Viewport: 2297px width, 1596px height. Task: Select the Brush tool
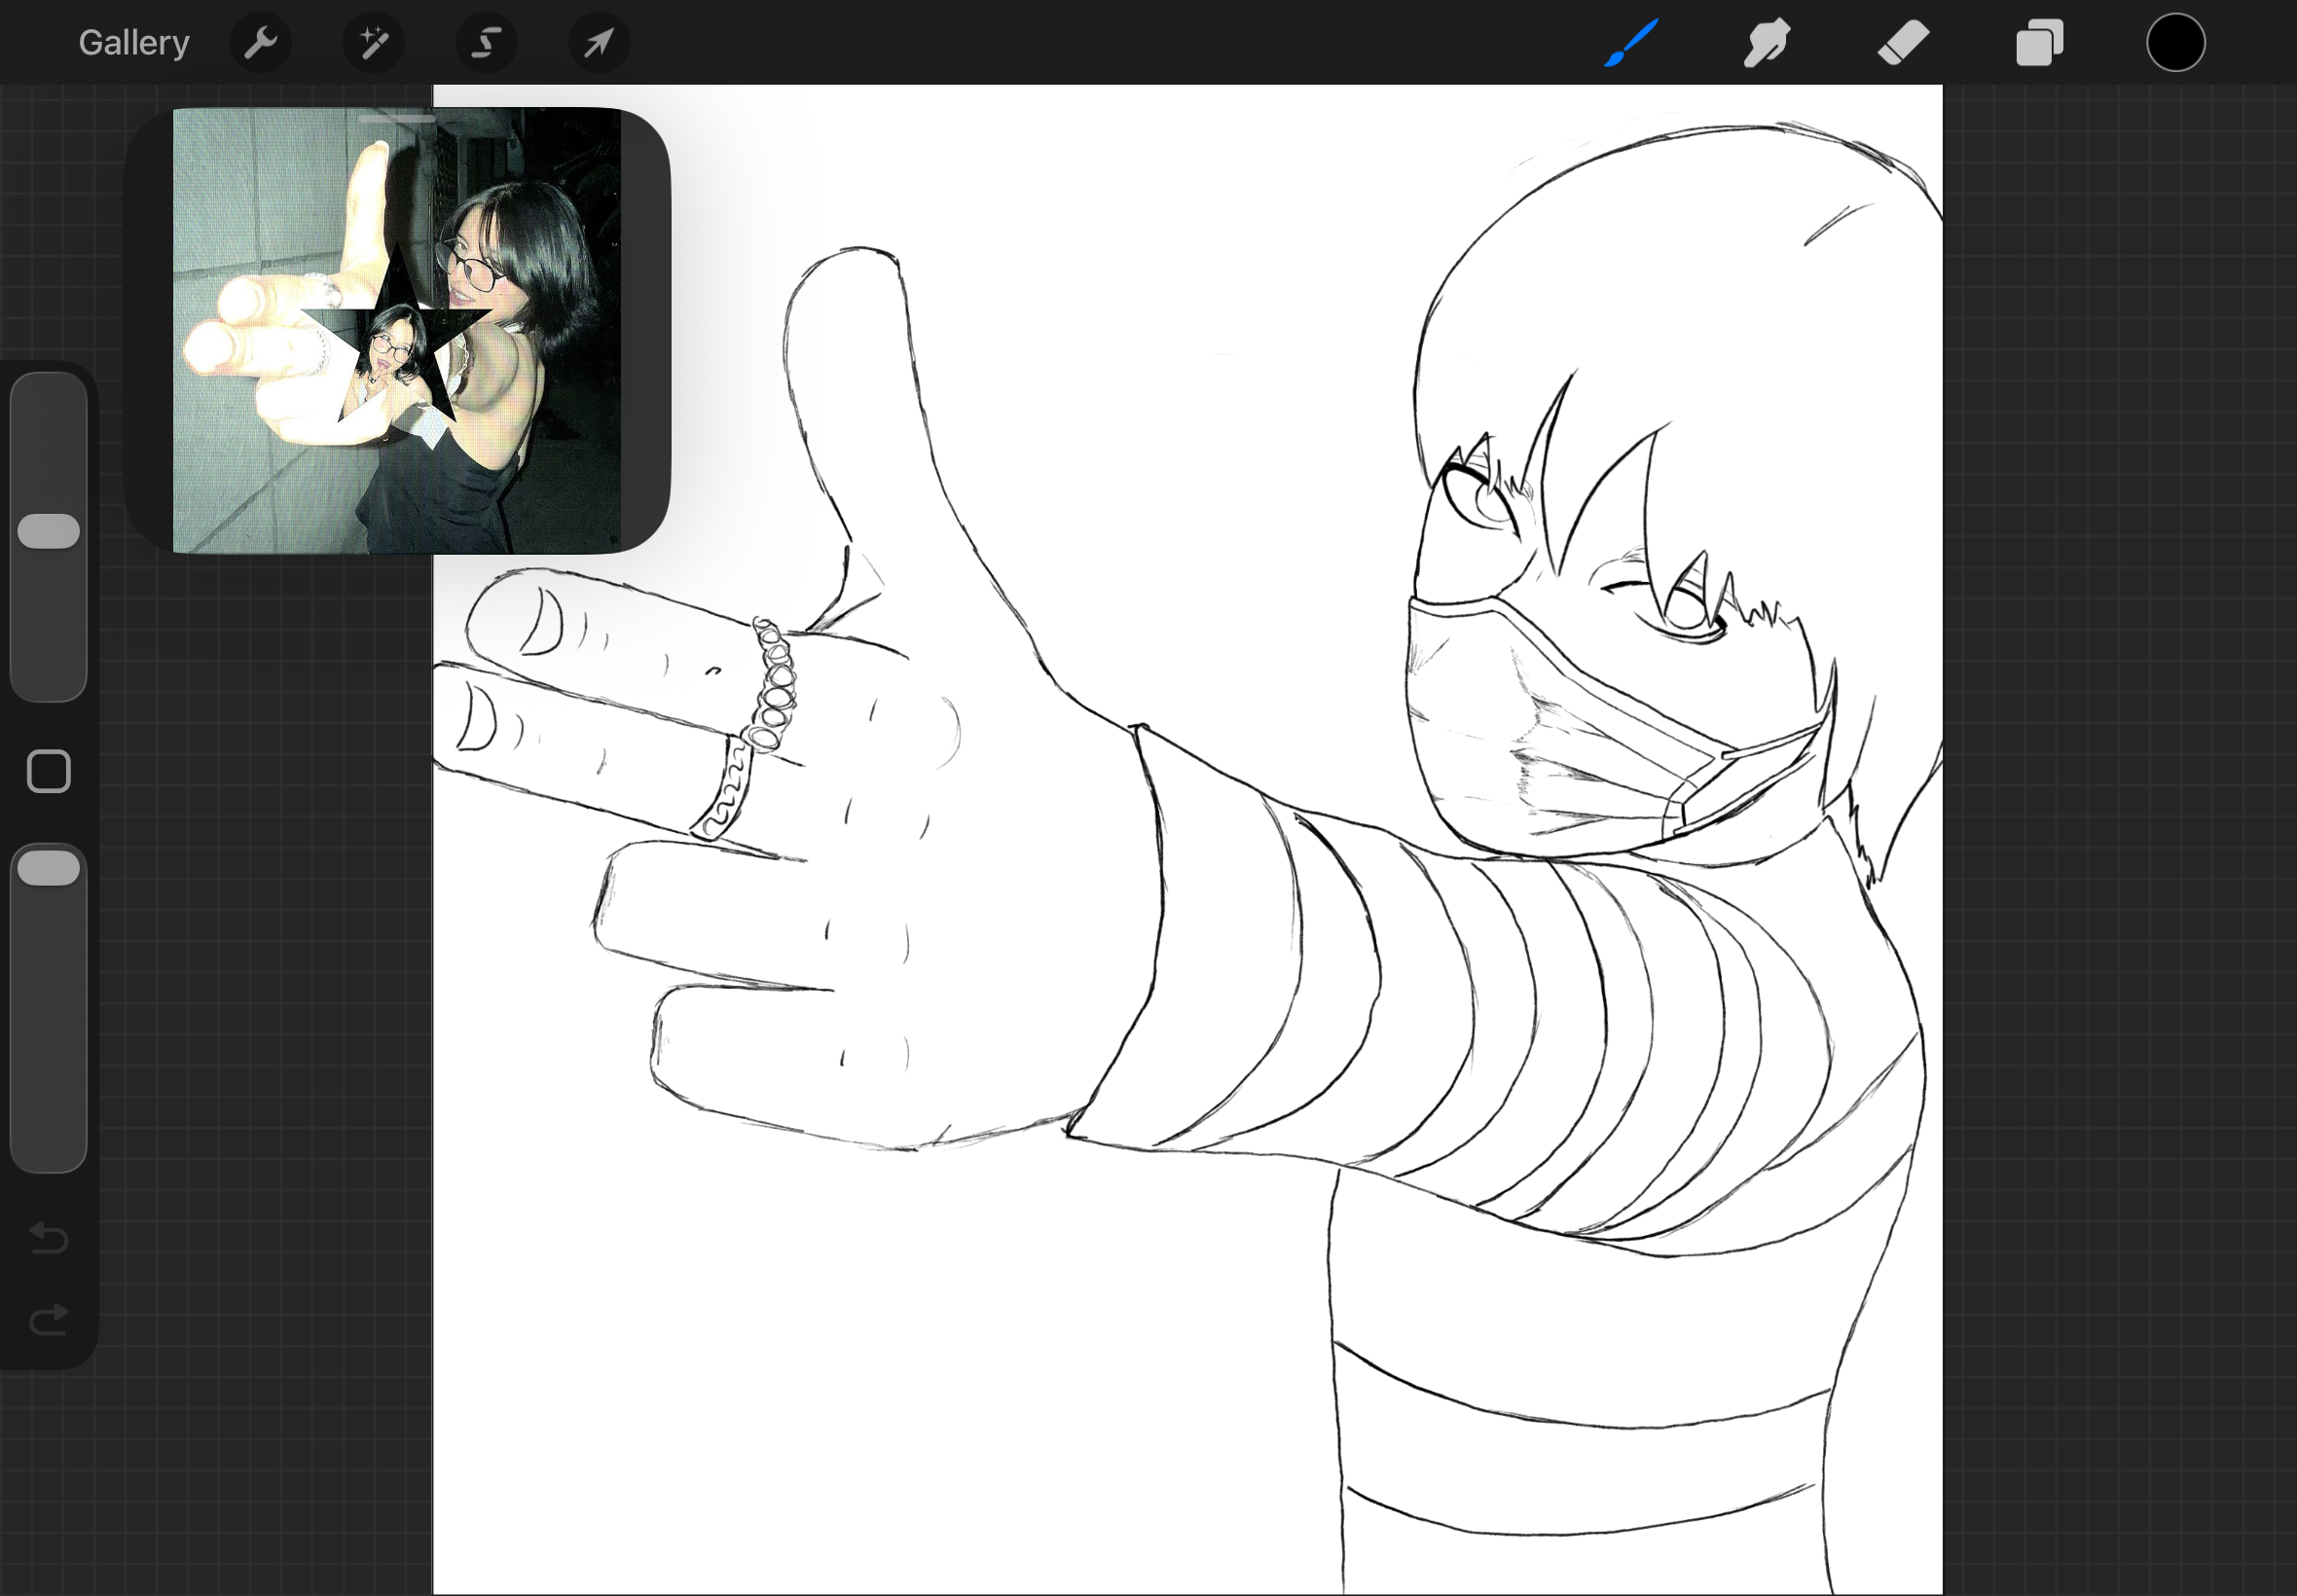[x=1631, y=43]
